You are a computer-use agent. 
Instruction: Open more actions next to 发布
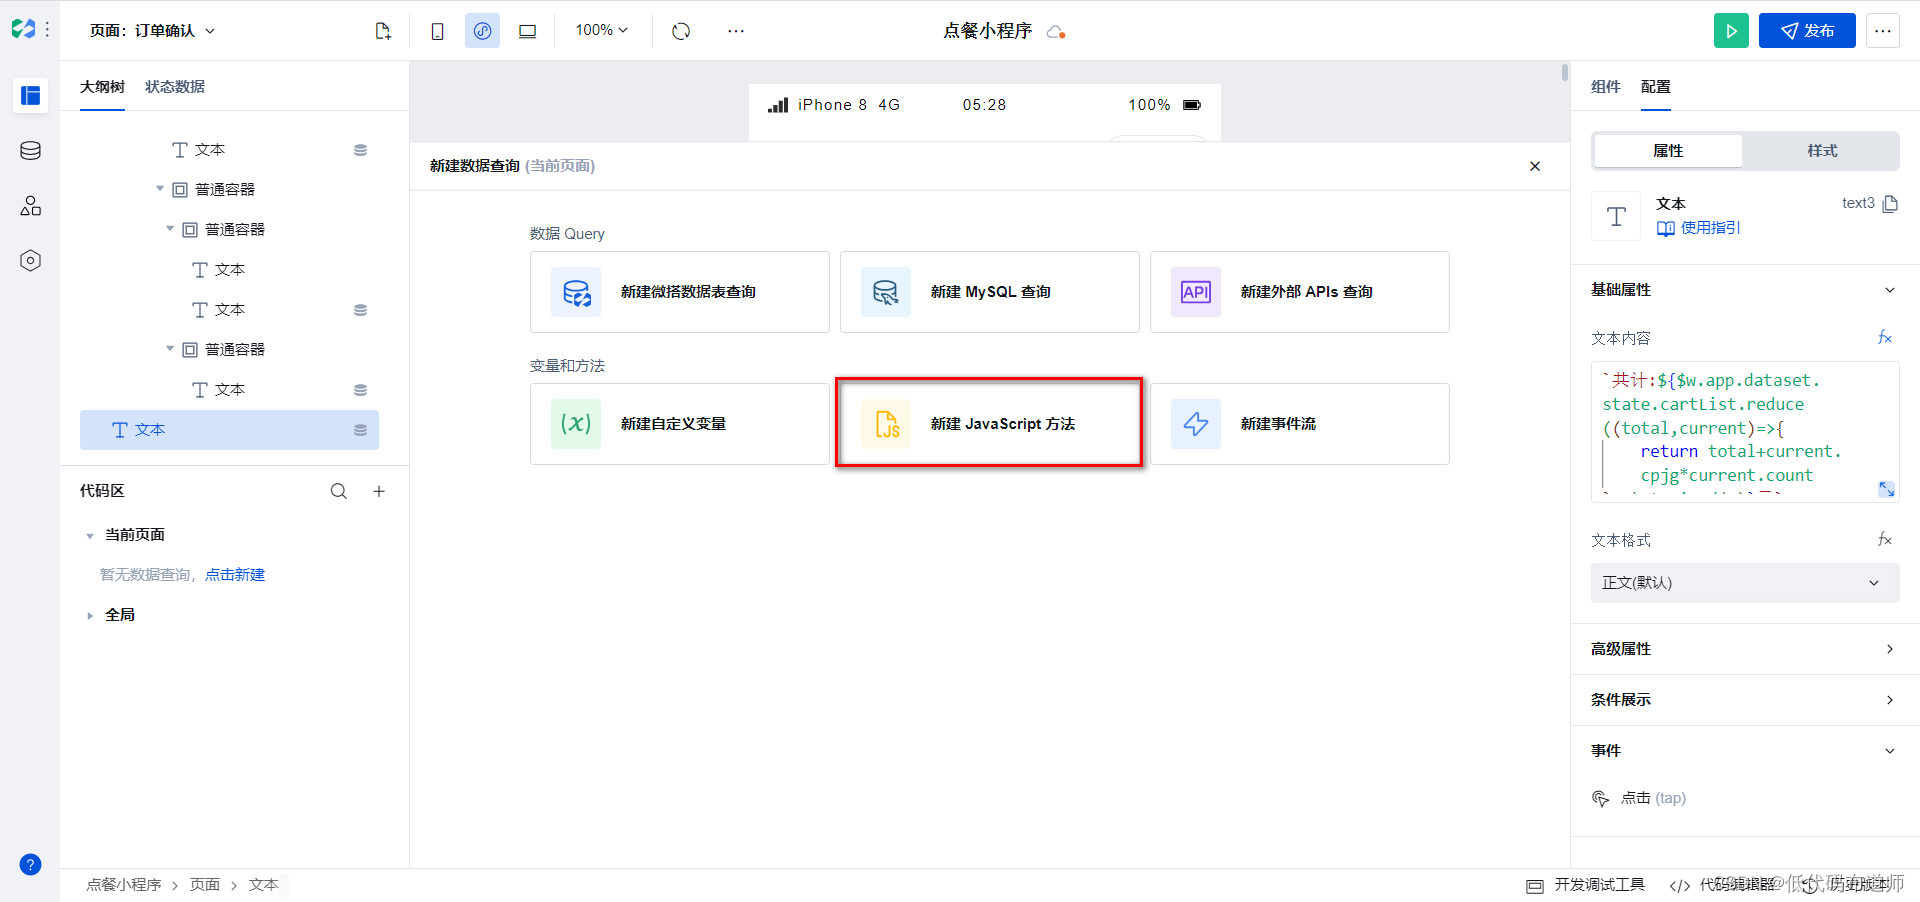pos(1883,31)
